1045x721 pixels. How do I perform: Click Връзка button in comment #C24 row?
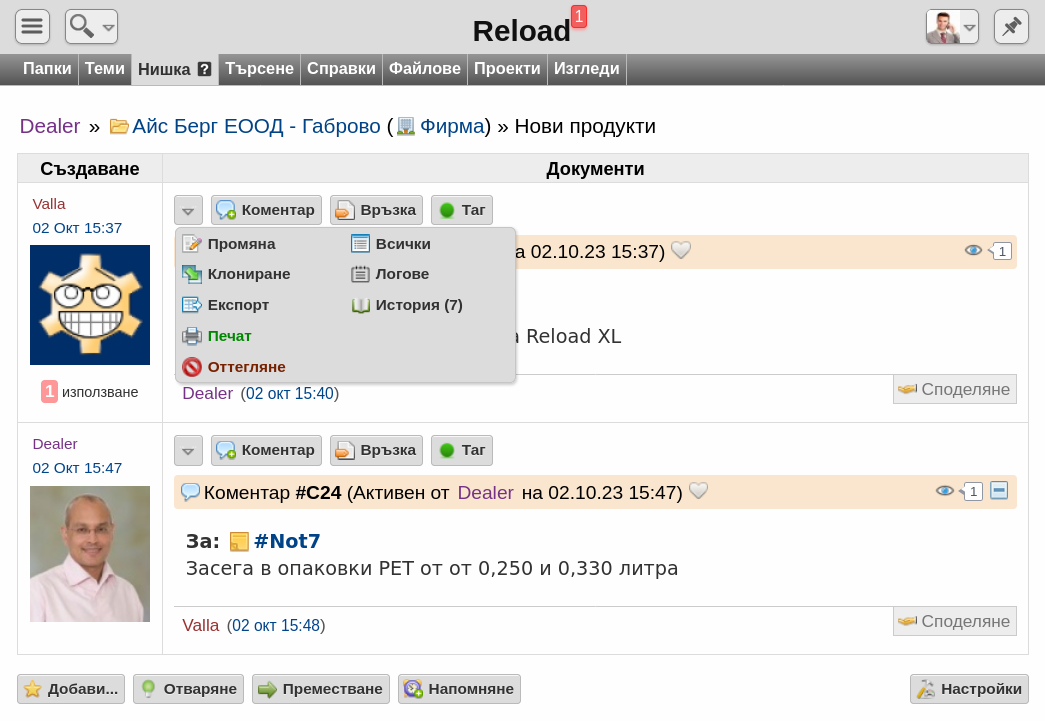coord(377,450)
